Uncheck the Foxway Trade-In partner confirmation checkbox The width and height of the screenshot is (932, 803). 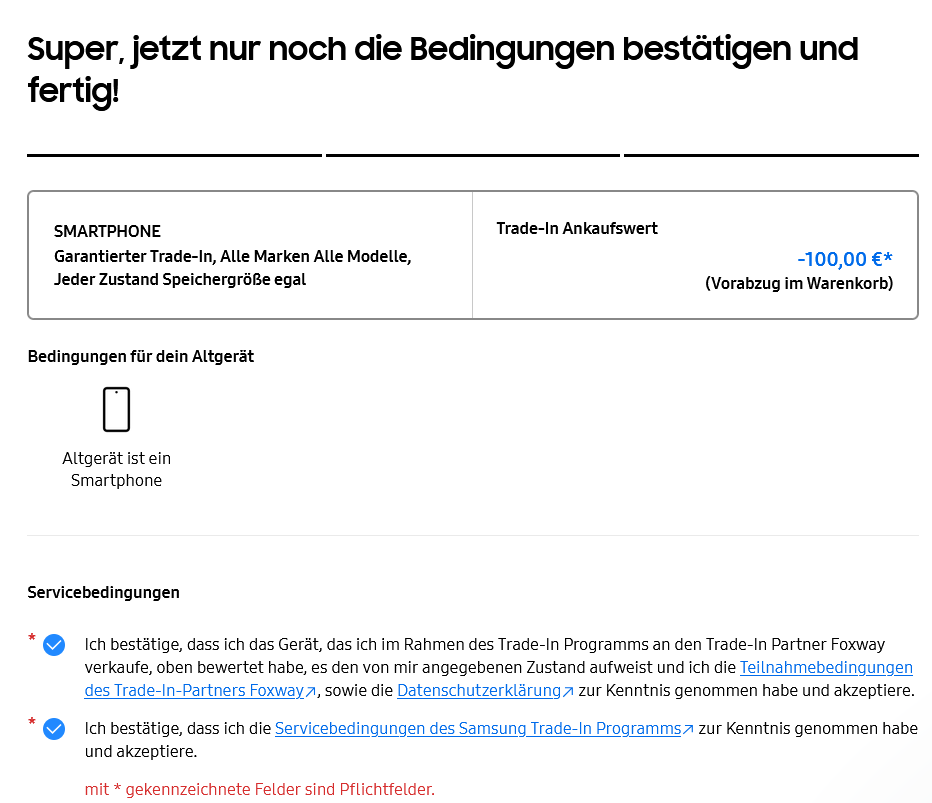[x=54, y=645]
